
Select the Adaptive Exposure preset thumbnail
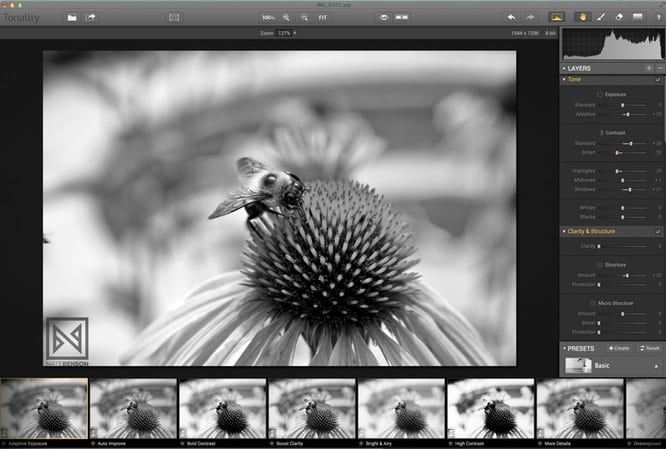[44, 409]
